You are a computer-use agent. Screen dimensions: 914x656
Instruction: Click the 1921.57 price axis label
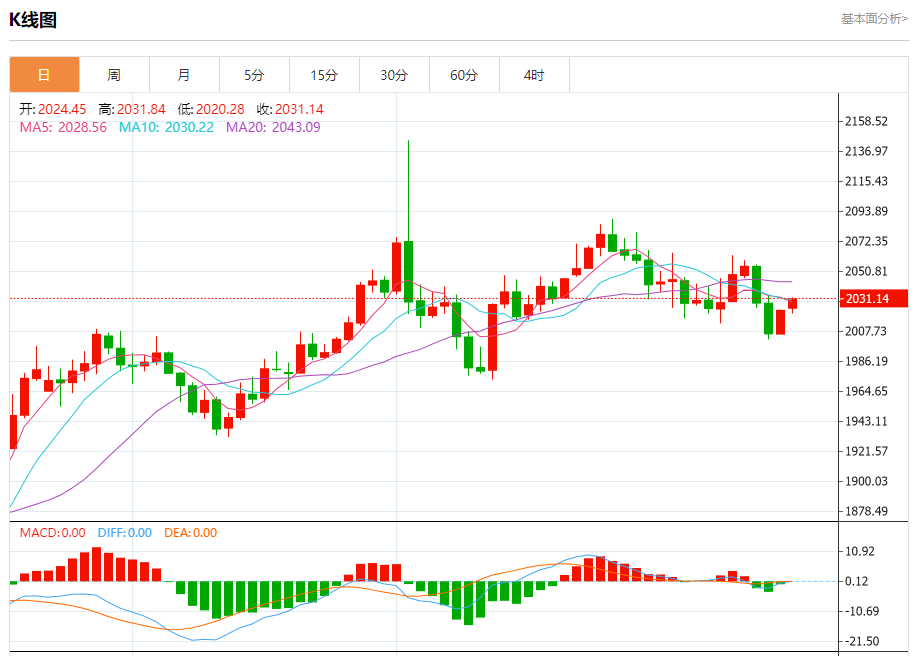pyautogui.click(x=866, y=451)
